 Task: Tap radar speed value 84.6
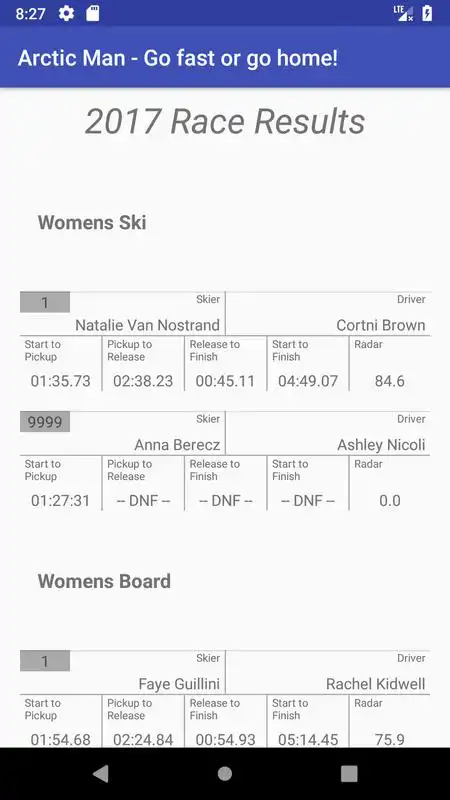coord(390,381)
